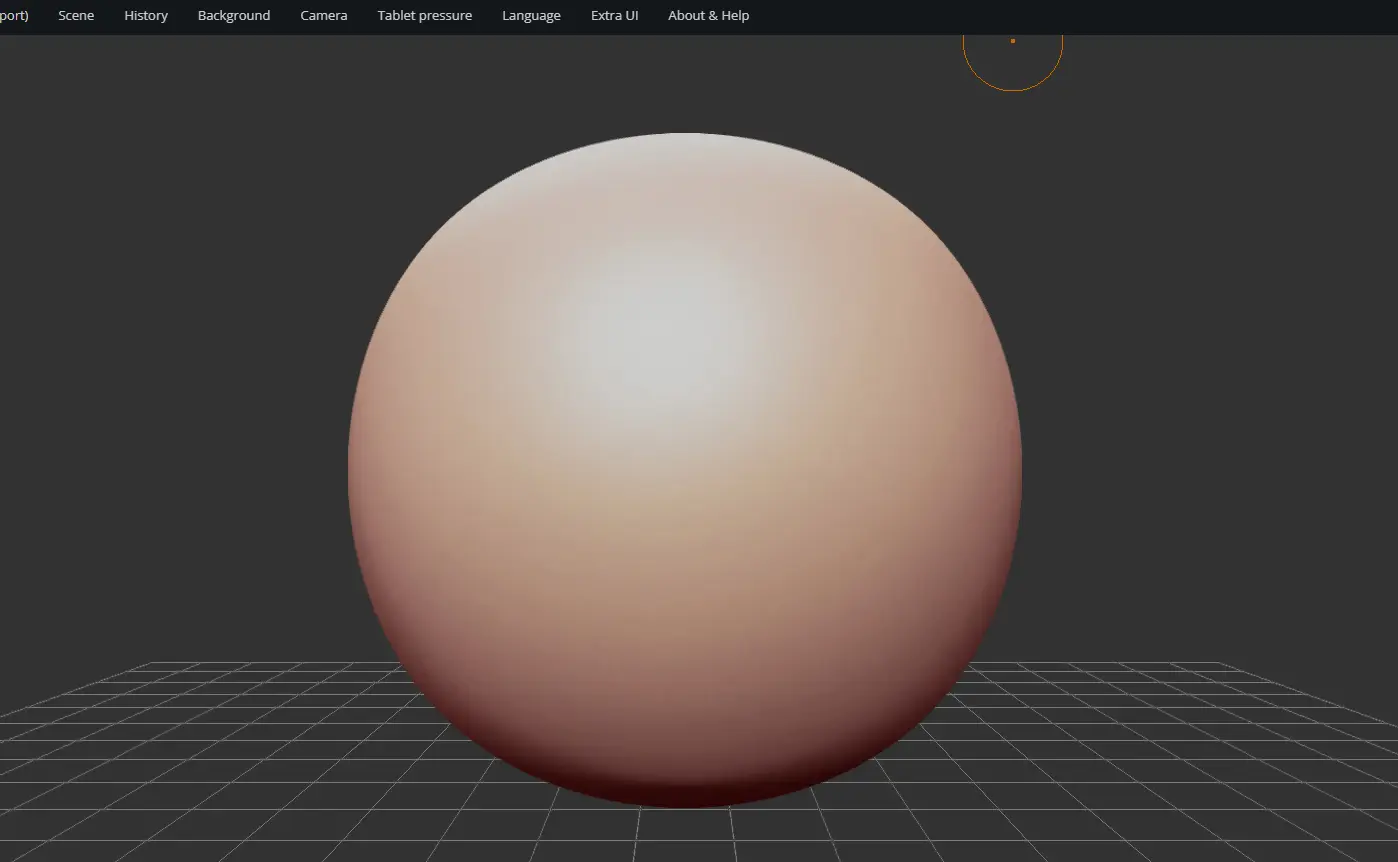Viewport: 1398px width, 862px height.
Task: Open the Extra UI menu
Action: coord(614,16)
